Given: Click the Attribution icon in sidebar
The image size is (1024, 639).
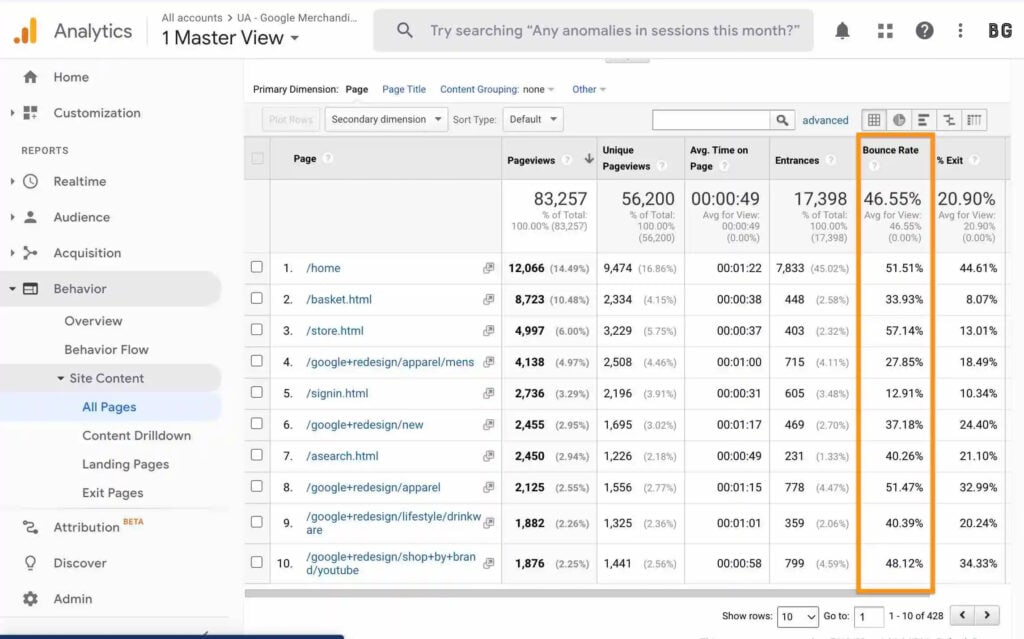Looking at the screenshot, I should (30, 527).
